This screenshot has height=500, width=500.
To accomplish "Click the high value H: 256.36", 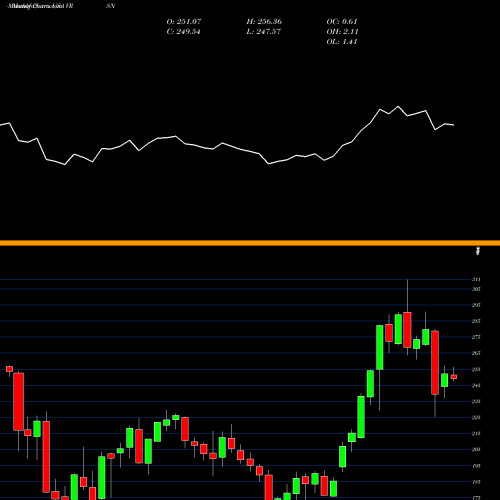I will coord(264,22).
